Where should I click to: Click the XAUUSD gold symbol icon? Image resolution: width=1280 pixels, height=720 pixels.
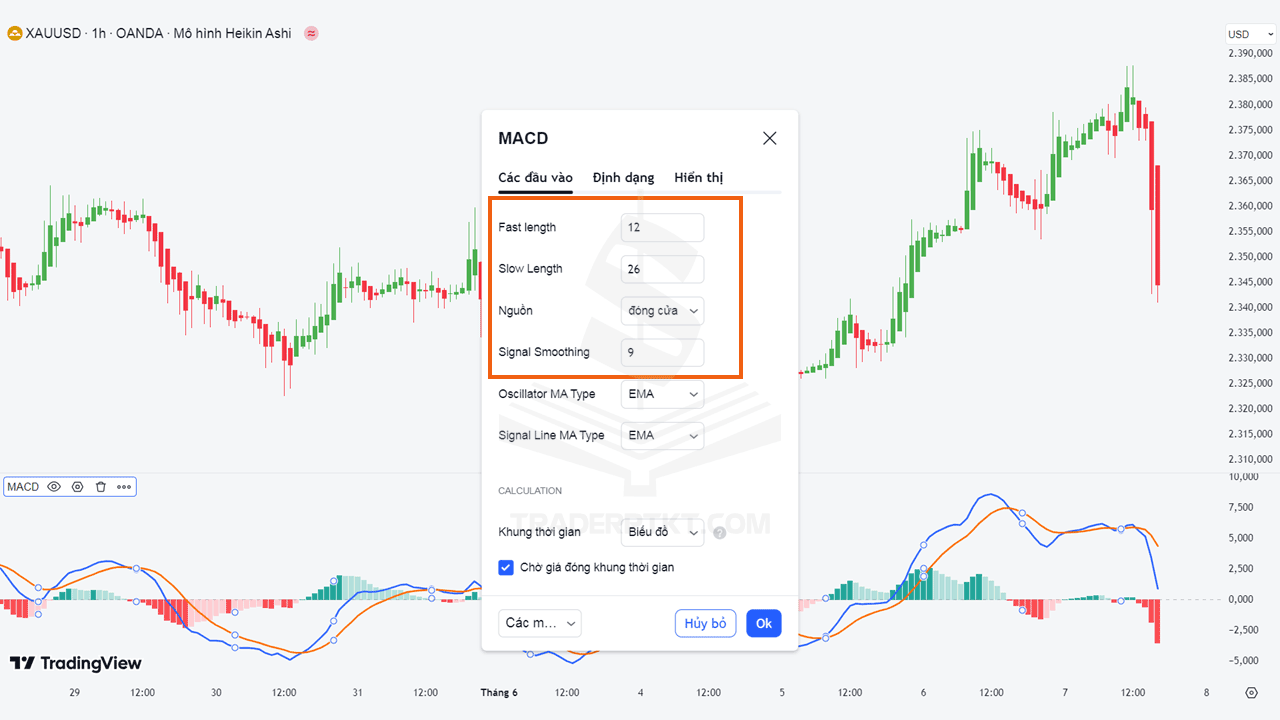pyautogui.click(x=15, y=33)
